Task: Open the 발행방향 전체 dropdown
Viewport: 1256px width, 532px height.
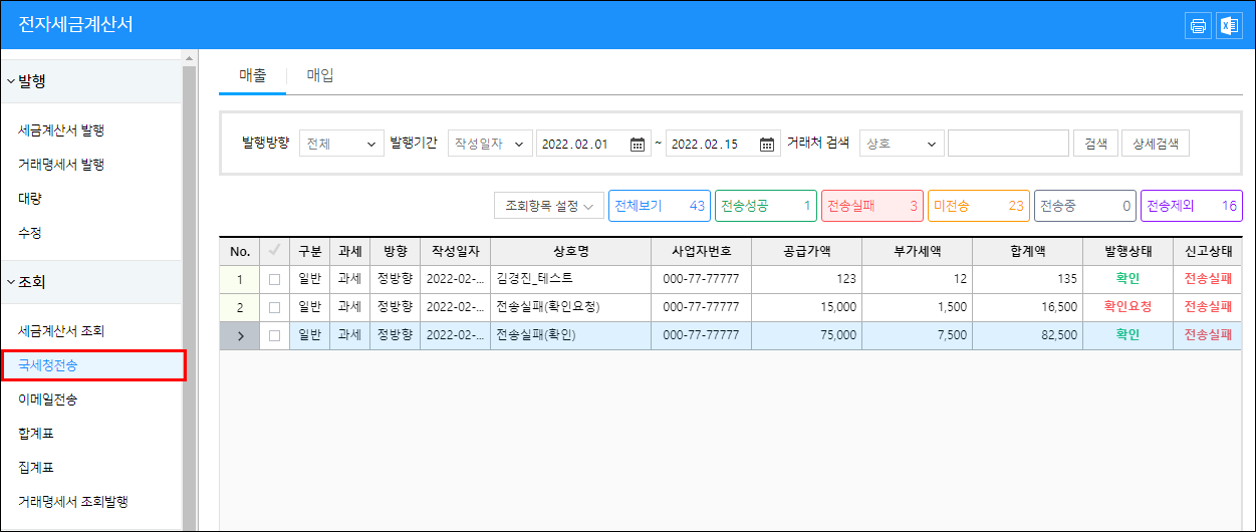Action: tap(341, 144)
